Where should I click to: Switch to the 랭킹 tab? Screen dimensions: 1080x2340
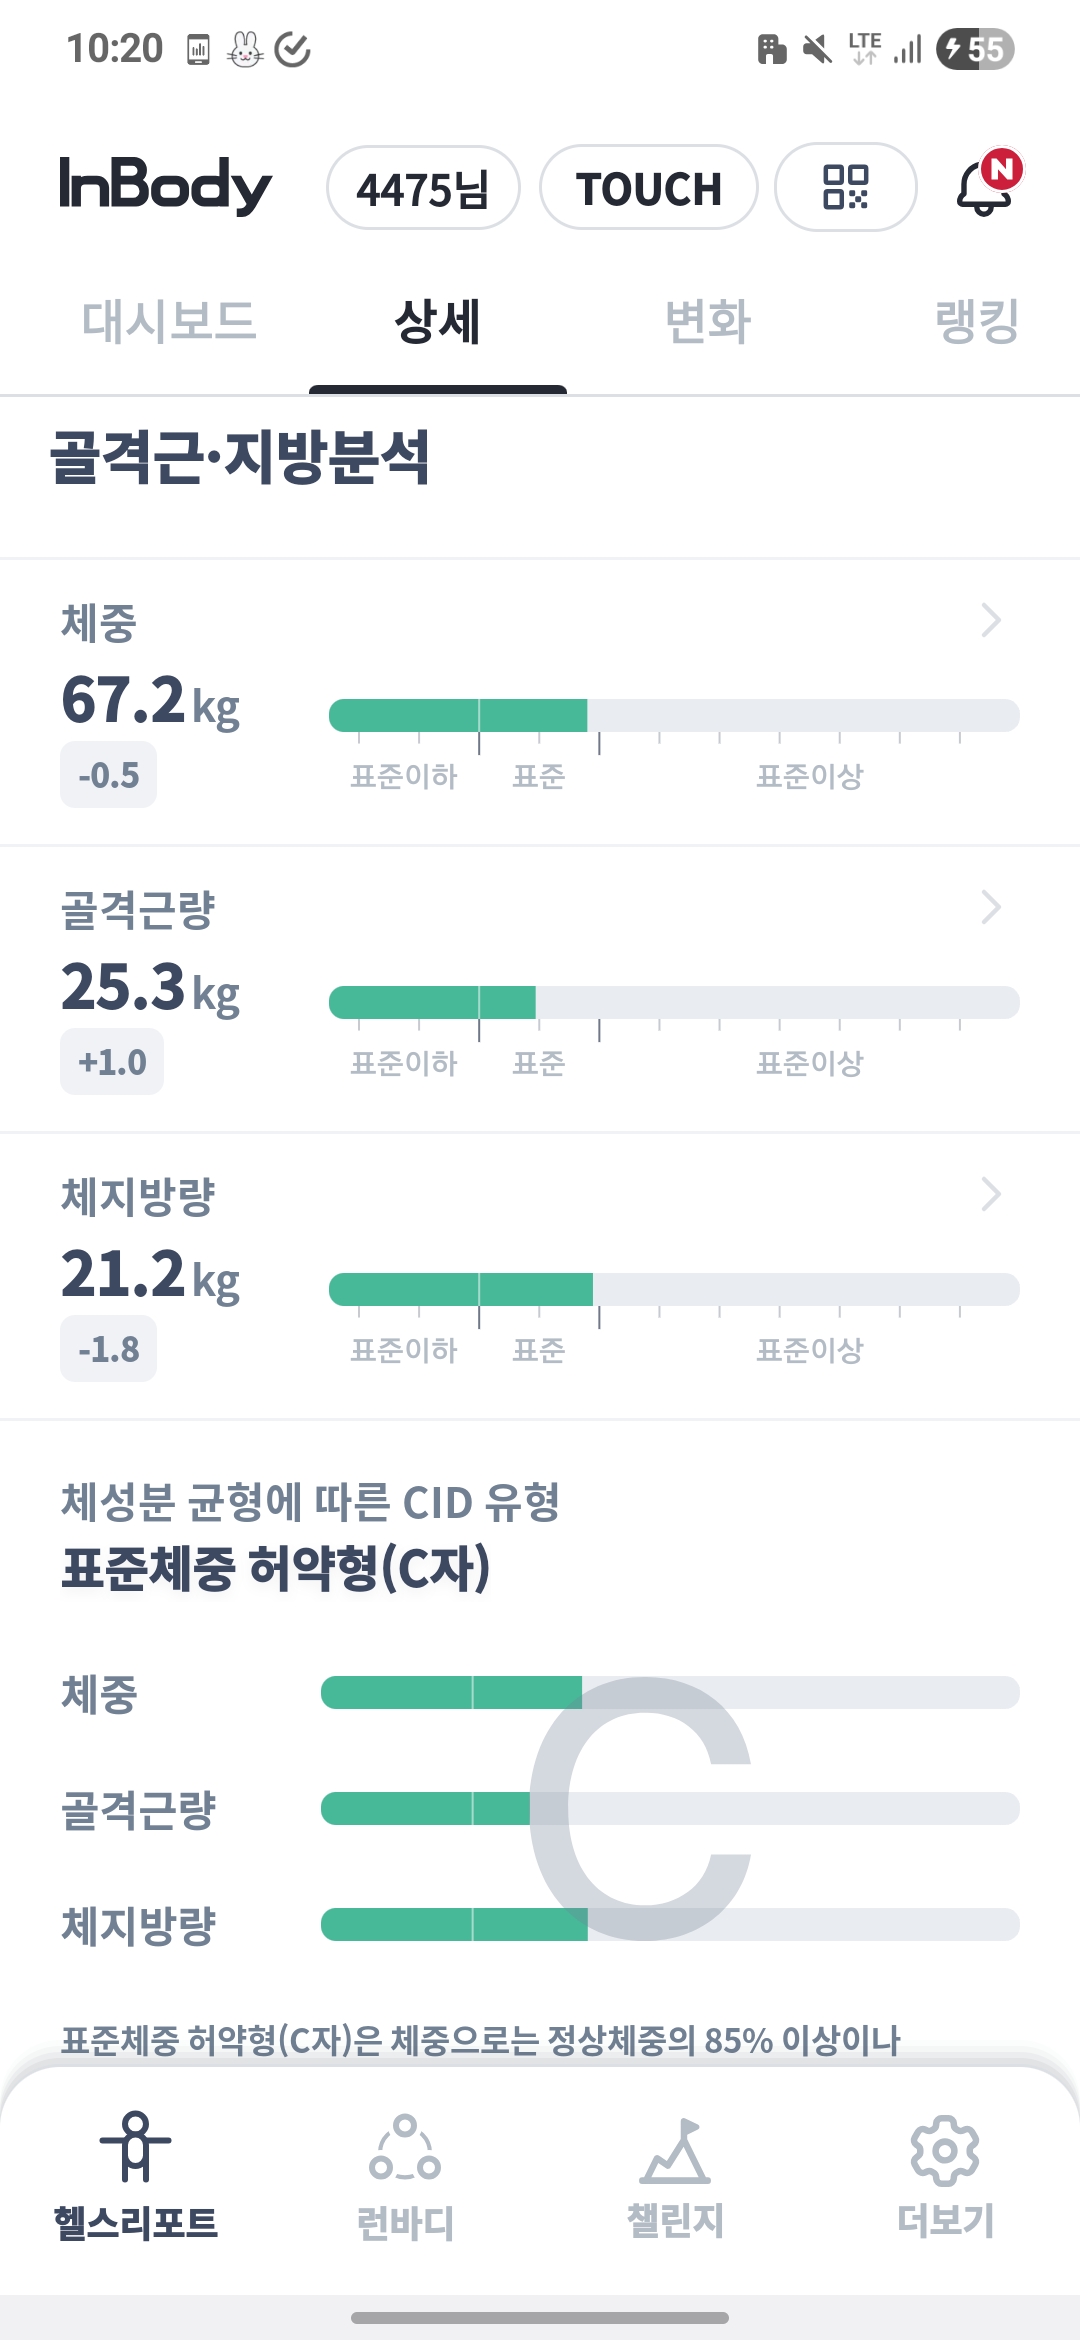(976, 321)
